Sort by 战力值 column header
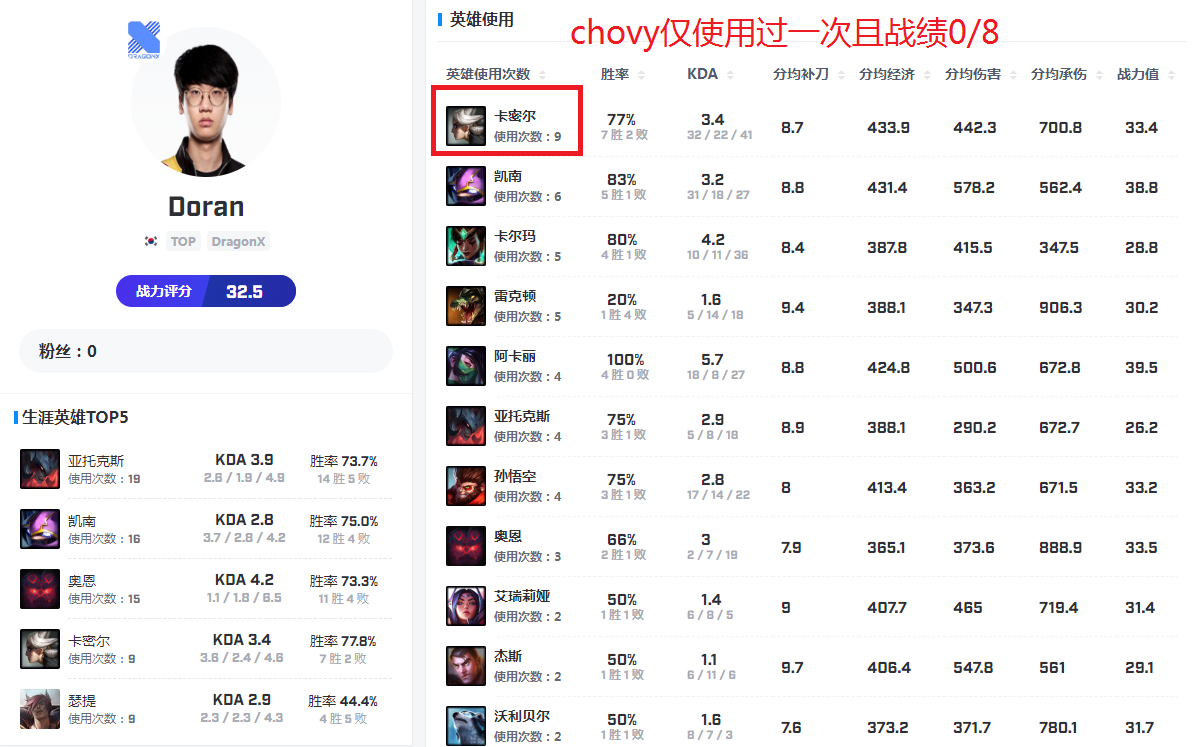The image size is (1197, 747). pyautogui.click(x=1146, y=74)
